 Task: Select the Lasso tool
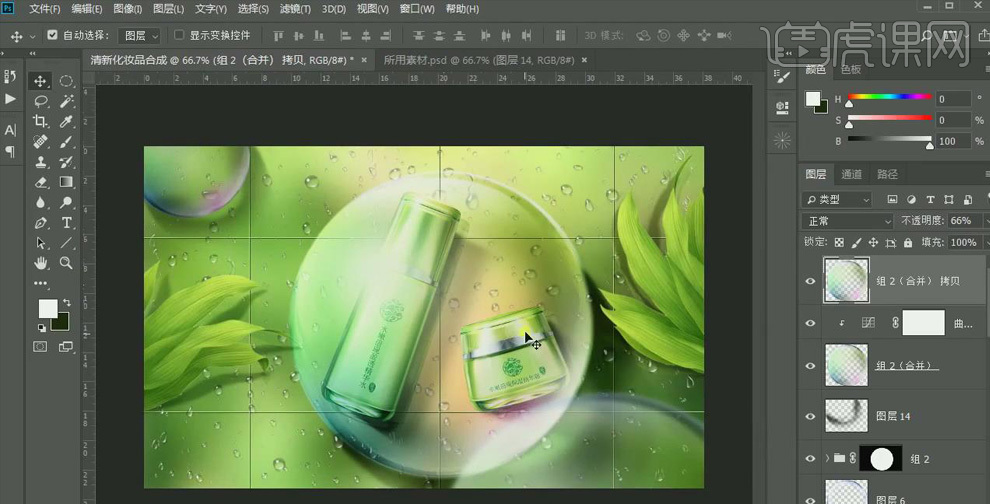[40, 101]
